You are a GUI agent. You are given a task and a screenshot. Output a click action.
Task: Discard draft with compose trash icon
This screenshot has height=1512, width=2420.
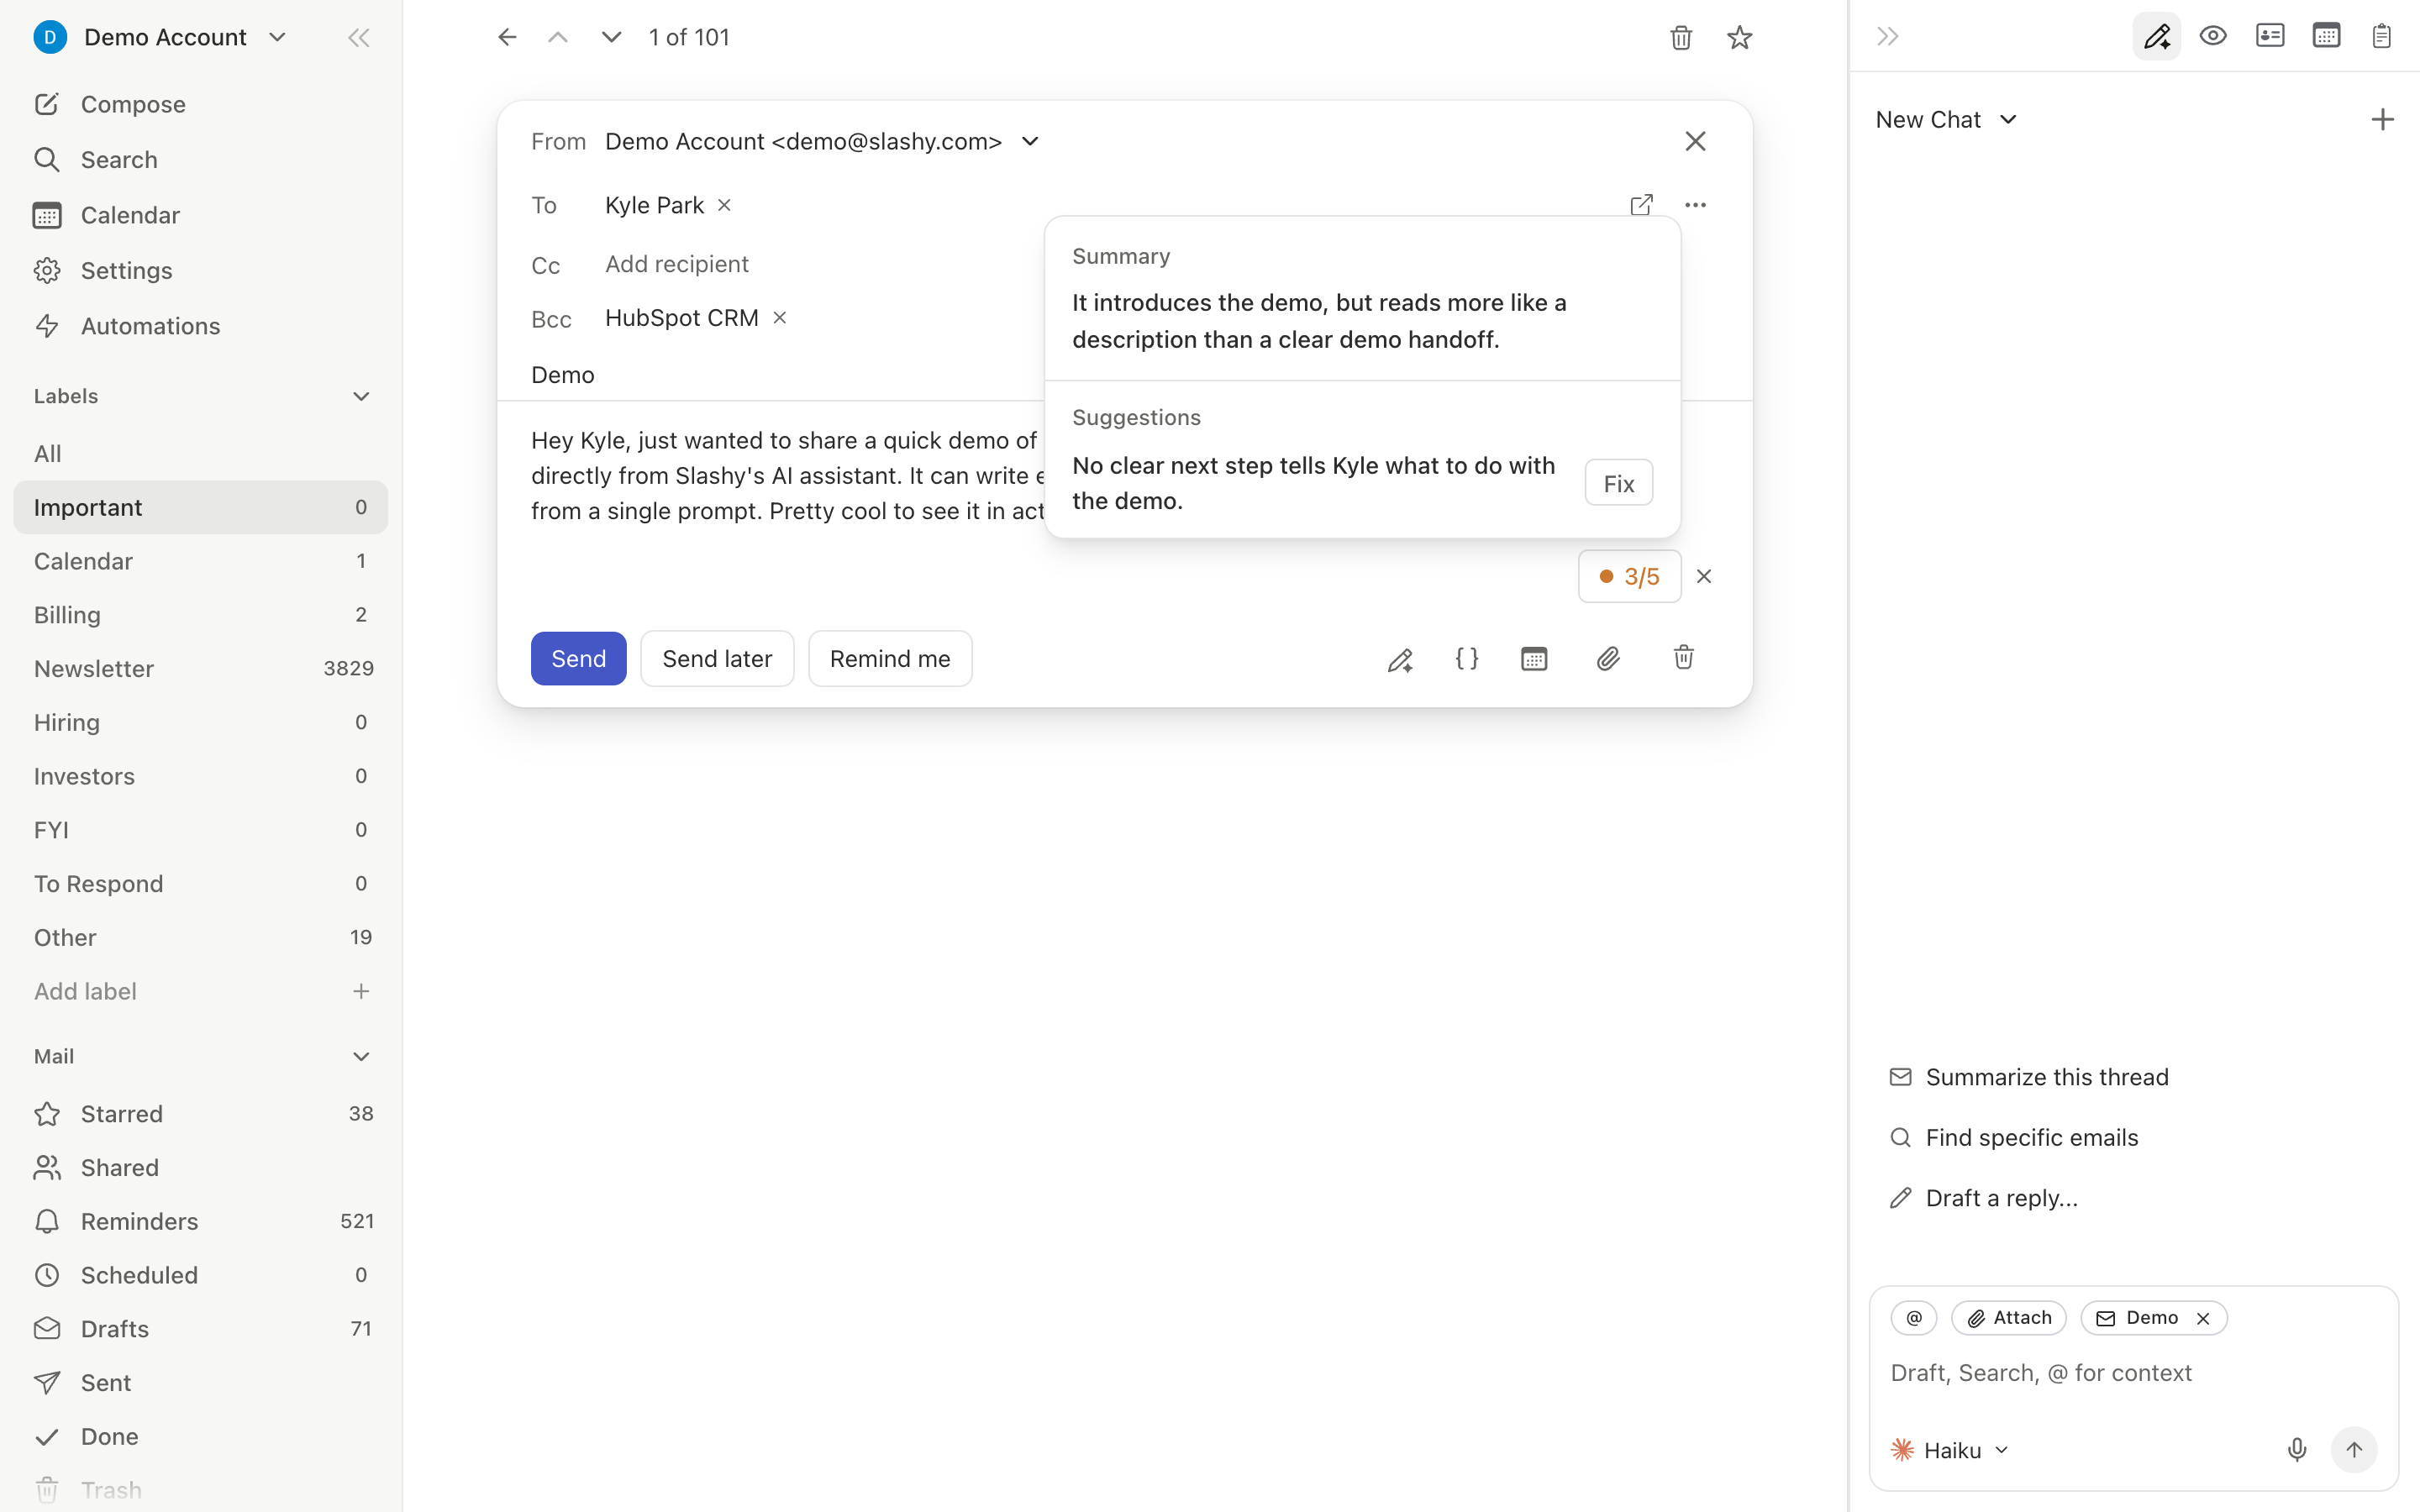coord(1684,658)
